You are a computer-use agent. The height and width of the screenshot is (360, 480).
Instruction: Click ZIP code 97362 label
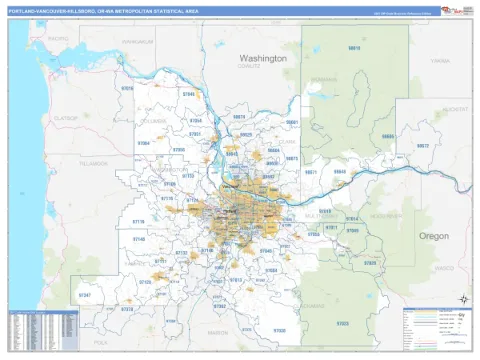[220, 306]
